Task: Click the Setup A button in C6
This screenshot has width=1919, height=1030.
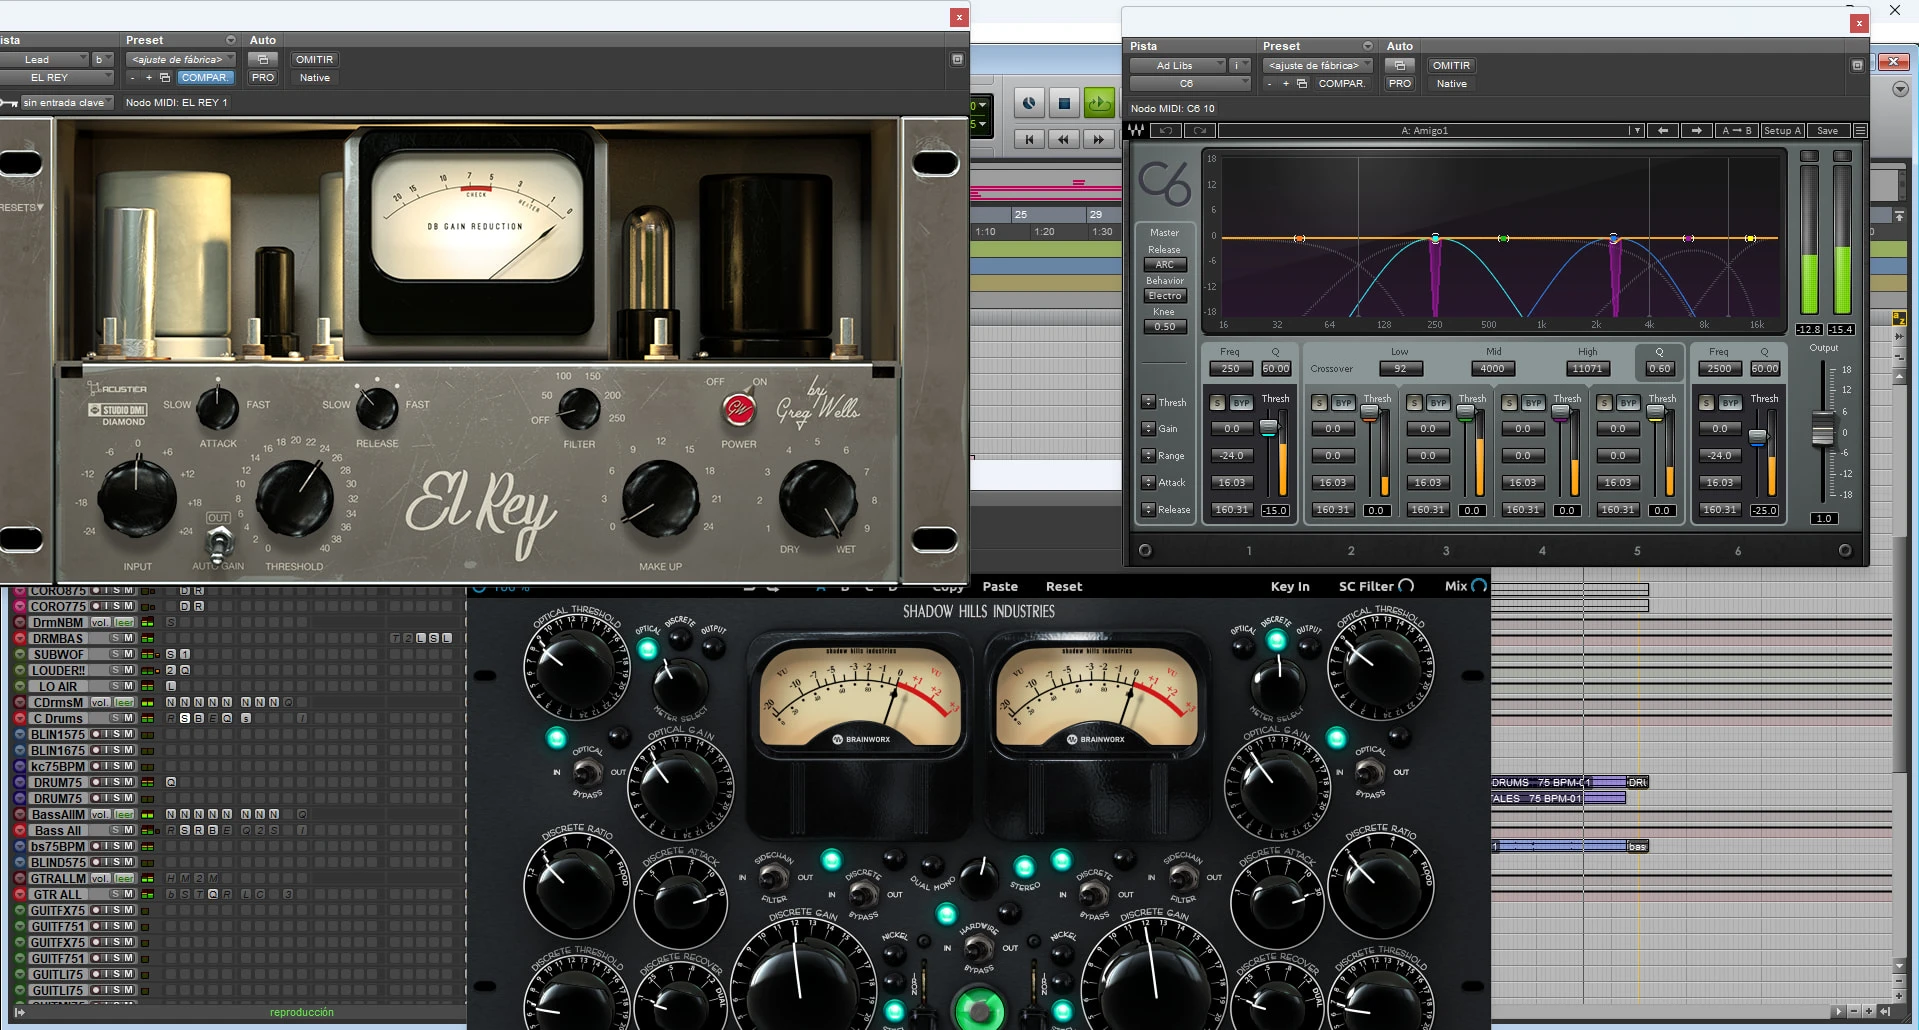Action: (x=1781, y=130)
